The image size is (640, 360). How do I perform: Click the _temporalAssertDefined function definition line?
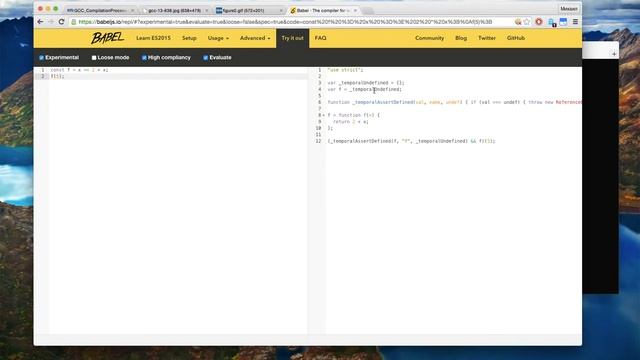(x=454, y=102)
